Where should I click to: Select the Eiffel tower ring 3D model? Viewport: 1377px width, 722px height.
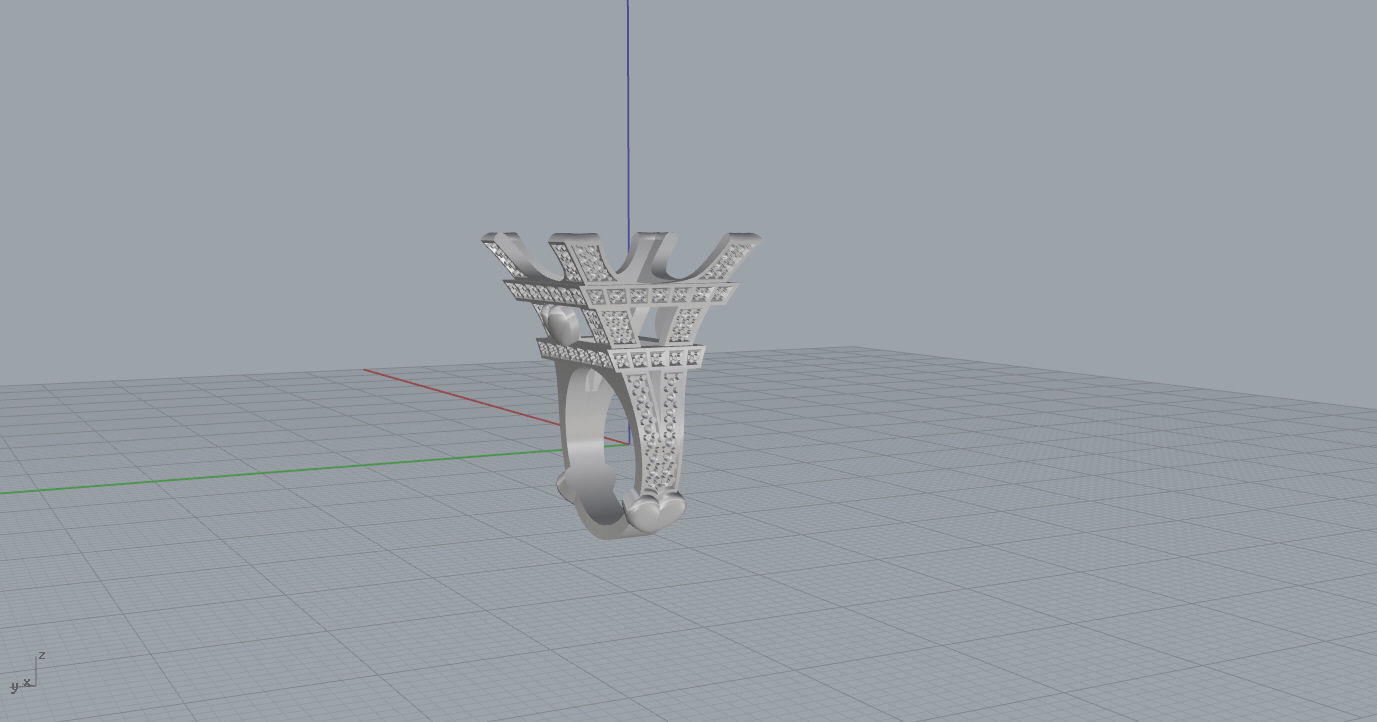click(621, 384)
